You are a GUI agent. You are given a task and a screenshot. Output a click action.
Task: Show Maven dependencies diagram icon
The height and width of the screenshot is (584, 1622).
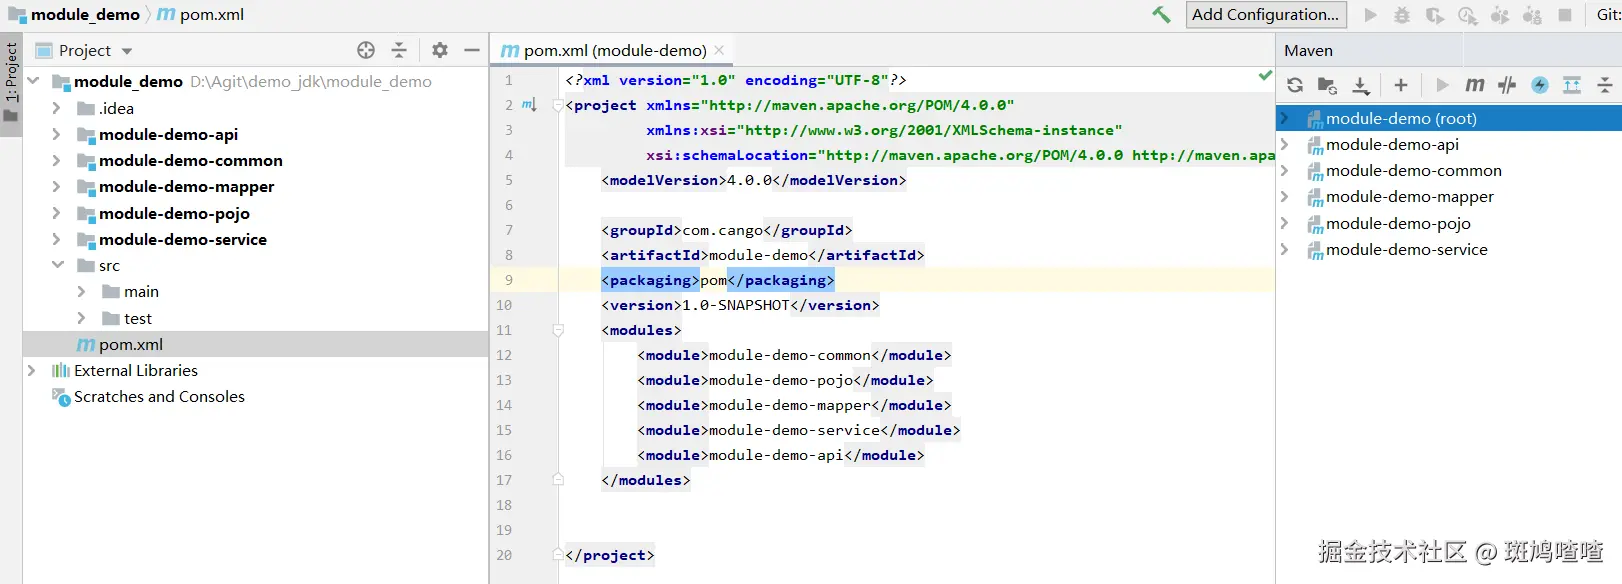pyautogui.click(x=1572, y=85)
